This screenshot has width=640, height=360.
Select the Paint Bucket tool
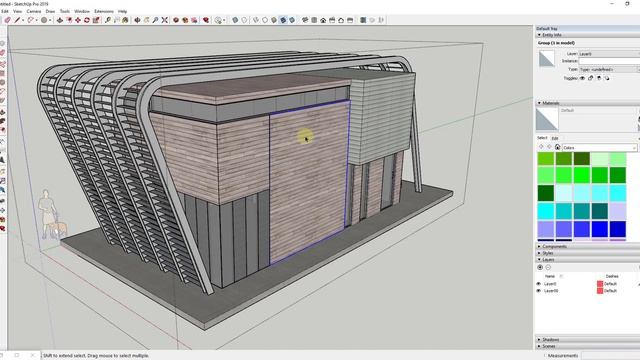[126, 20]
